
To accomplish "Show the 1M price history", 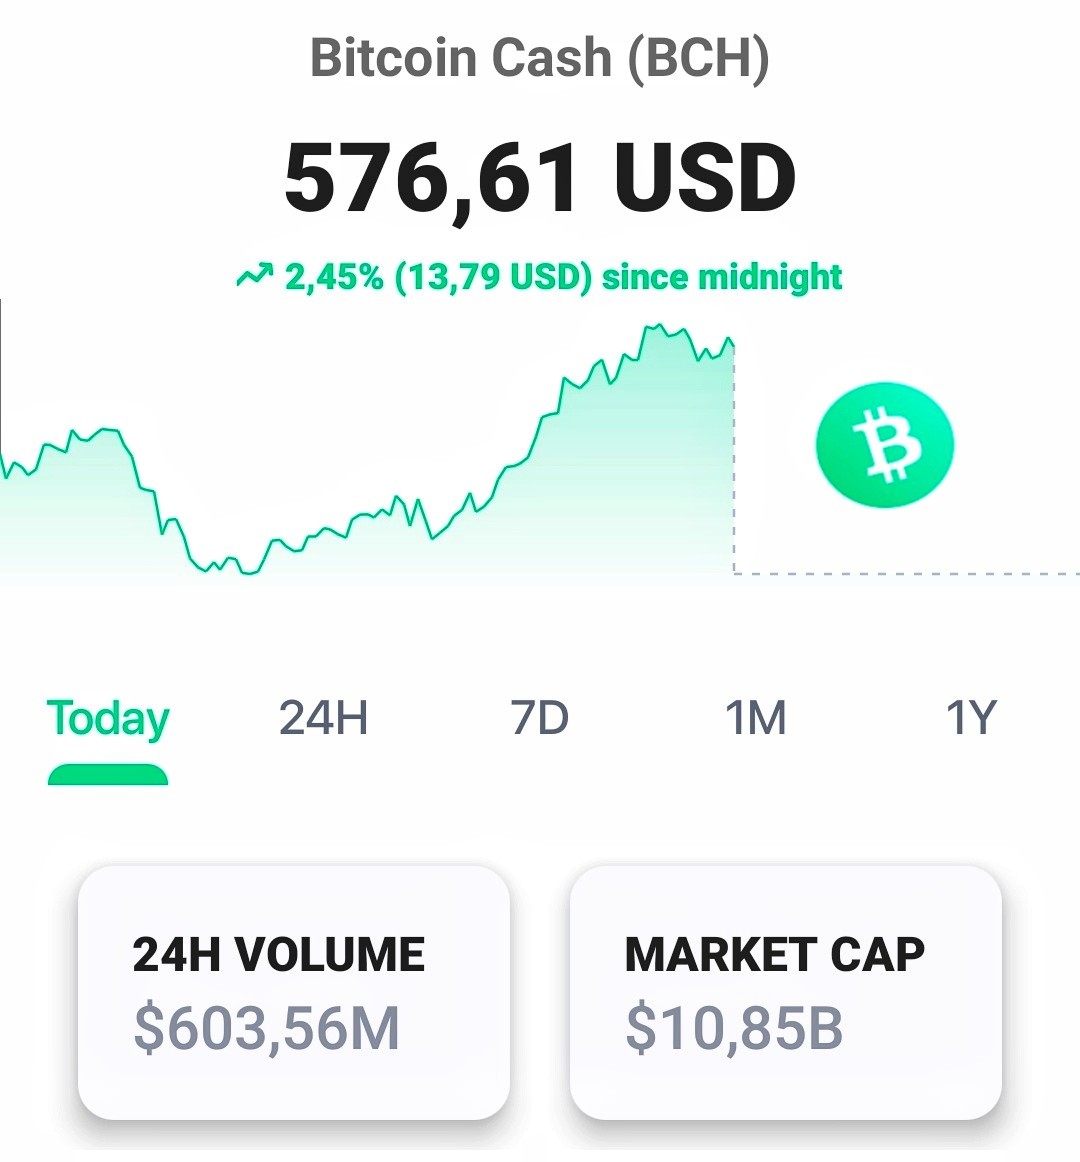I will click(x=755, y=717).
